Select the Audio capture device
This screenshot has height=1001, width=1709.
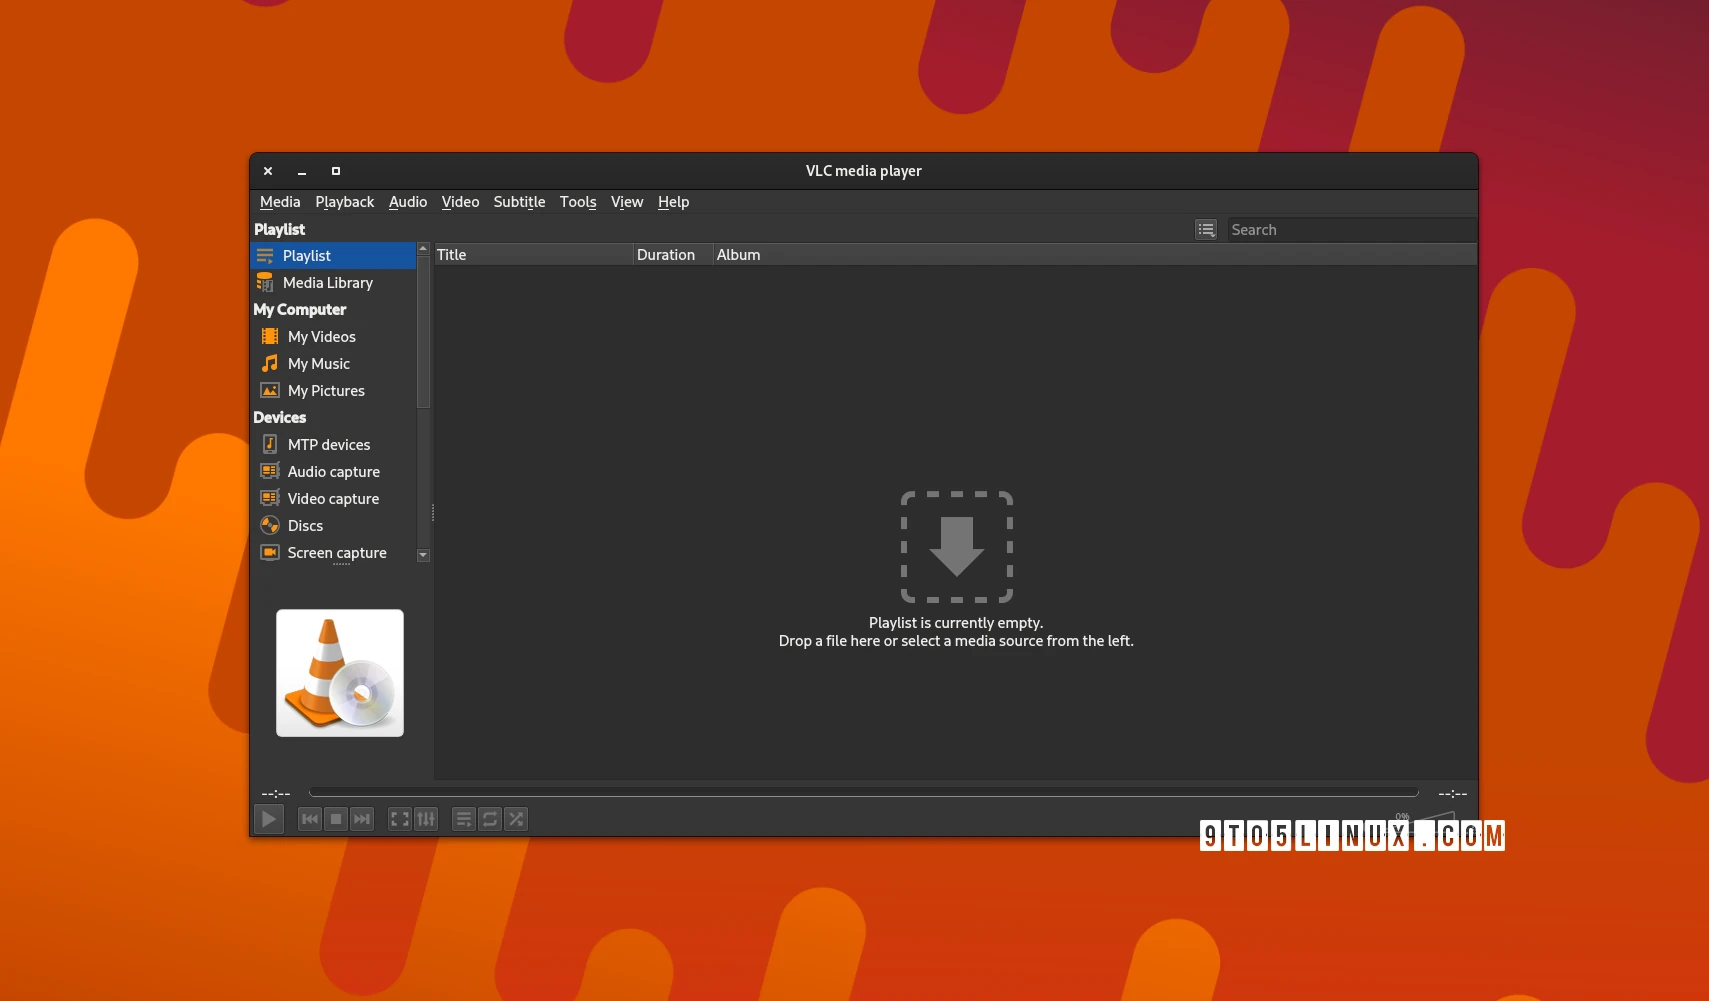[332, 471]
